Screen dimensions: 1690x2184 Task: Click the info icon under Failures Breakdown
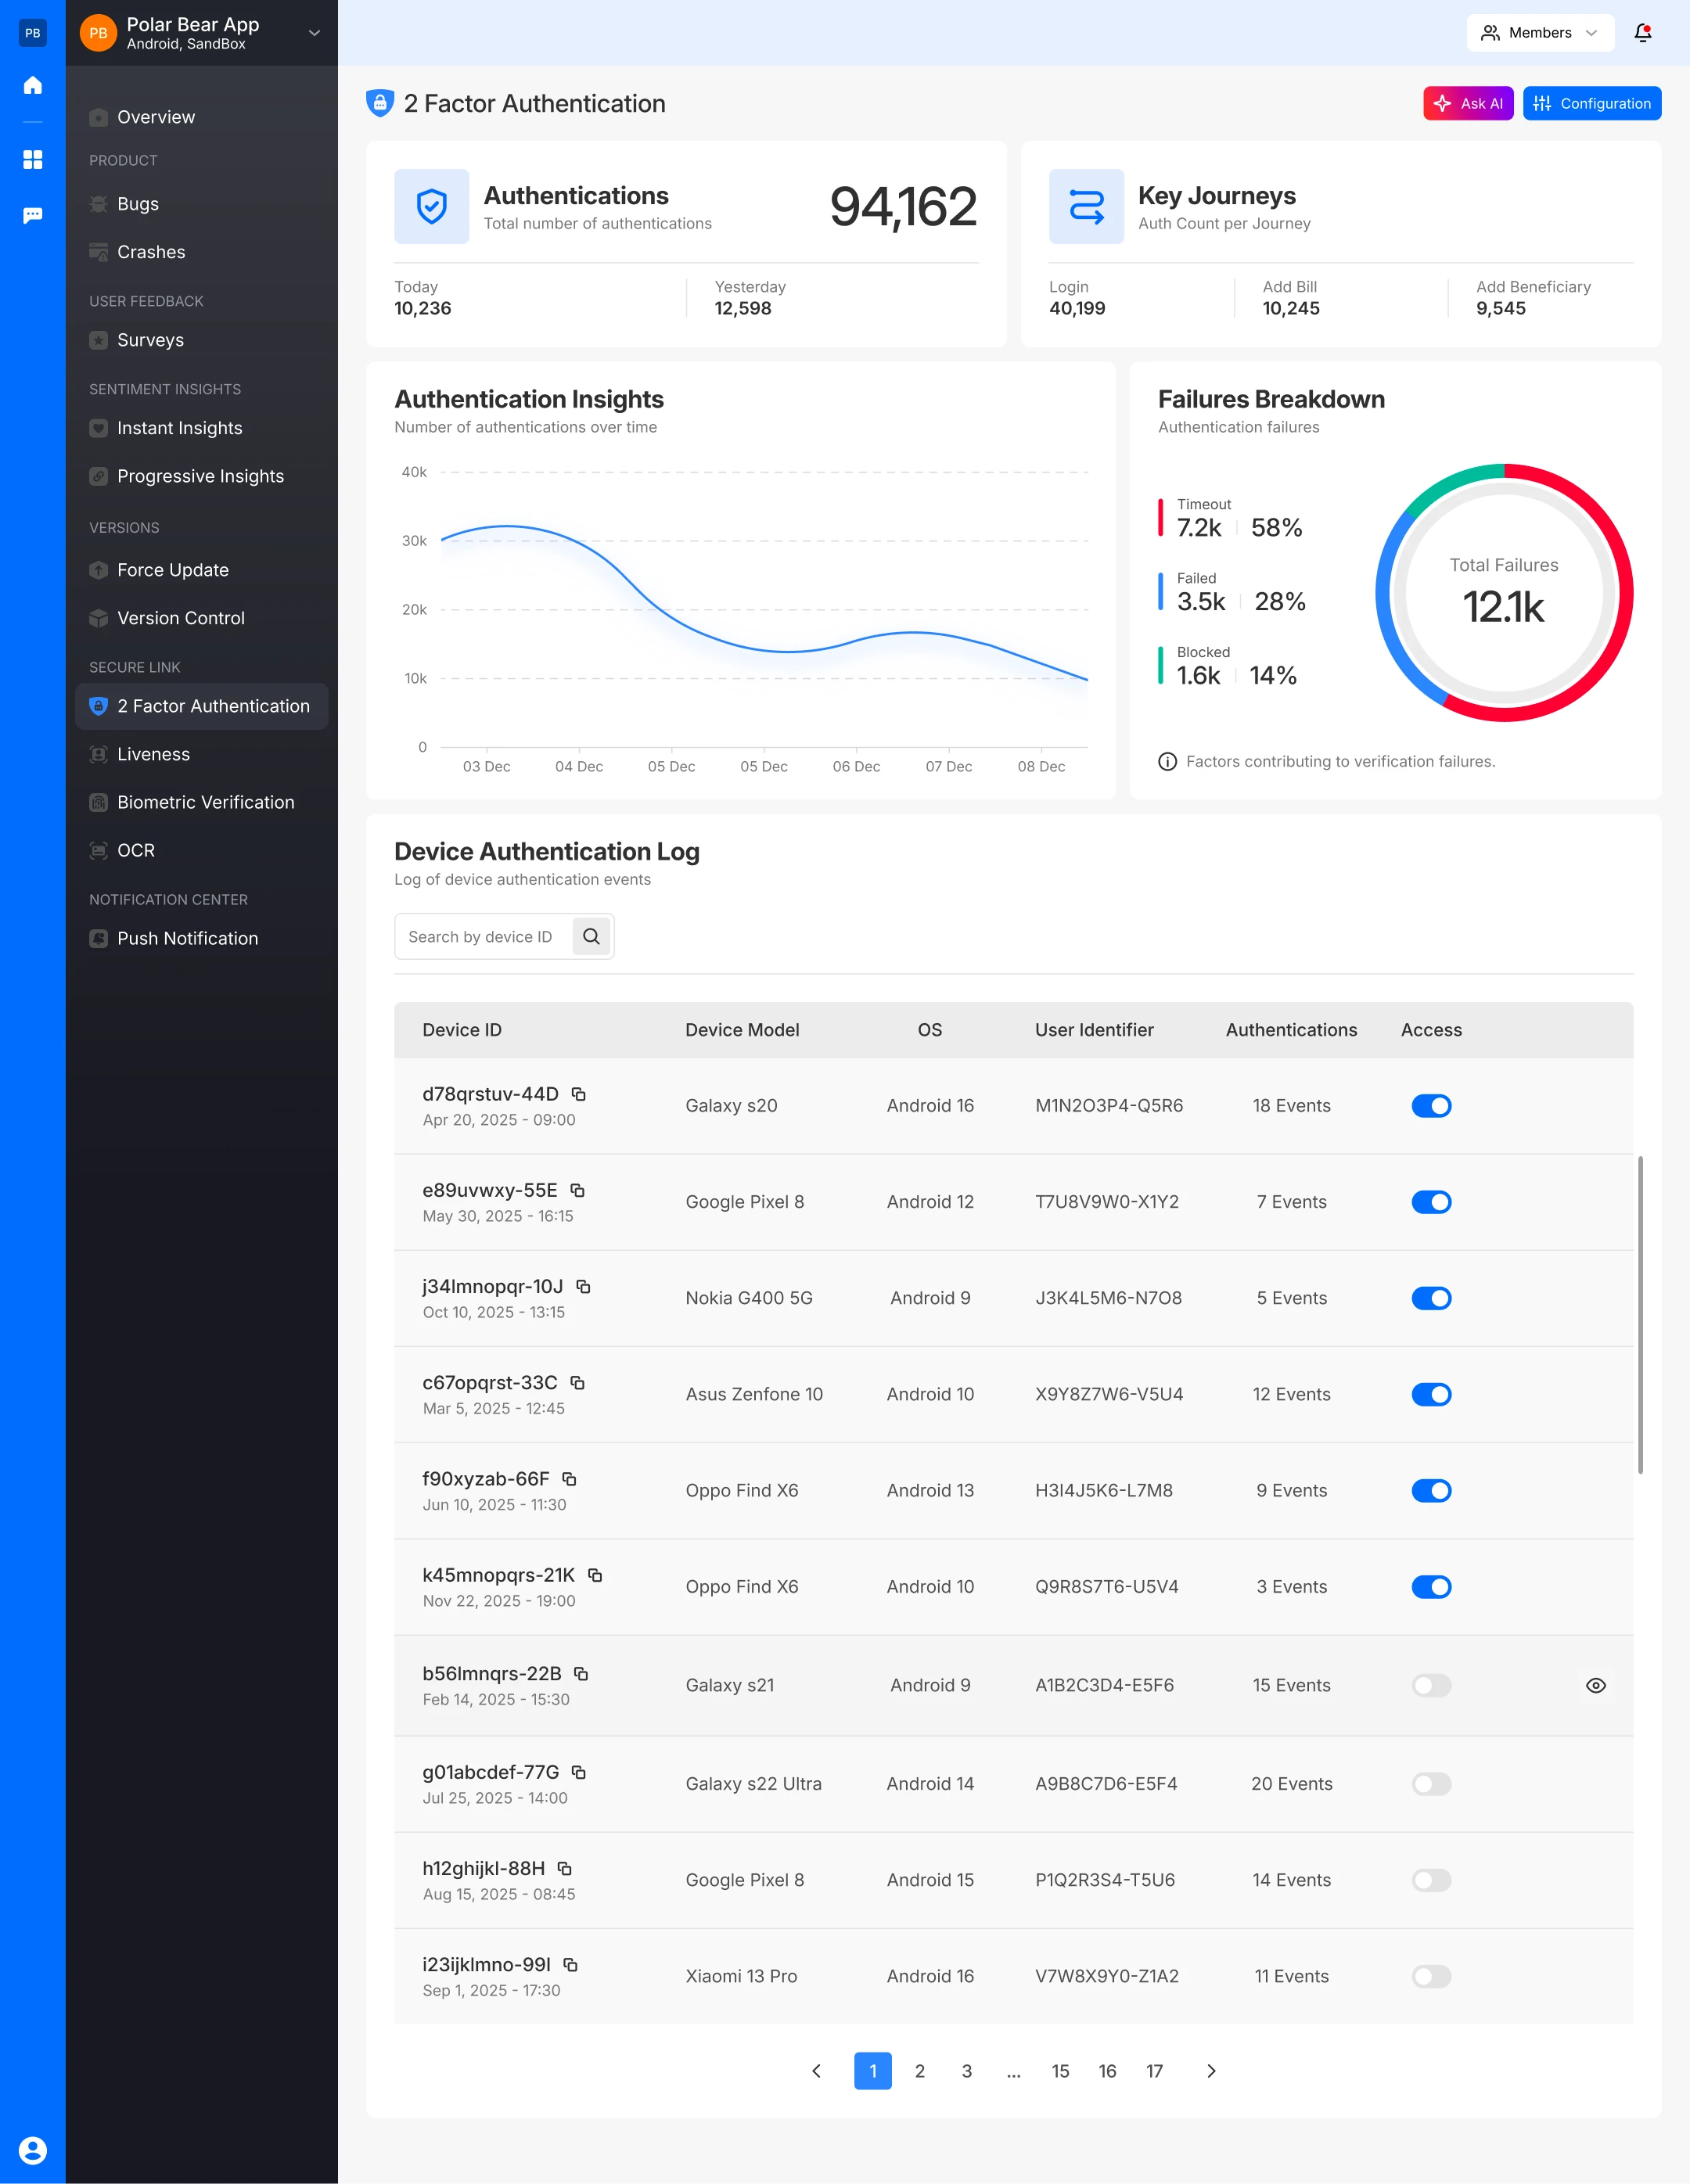pyautogui.click(x=1167, y=761)
